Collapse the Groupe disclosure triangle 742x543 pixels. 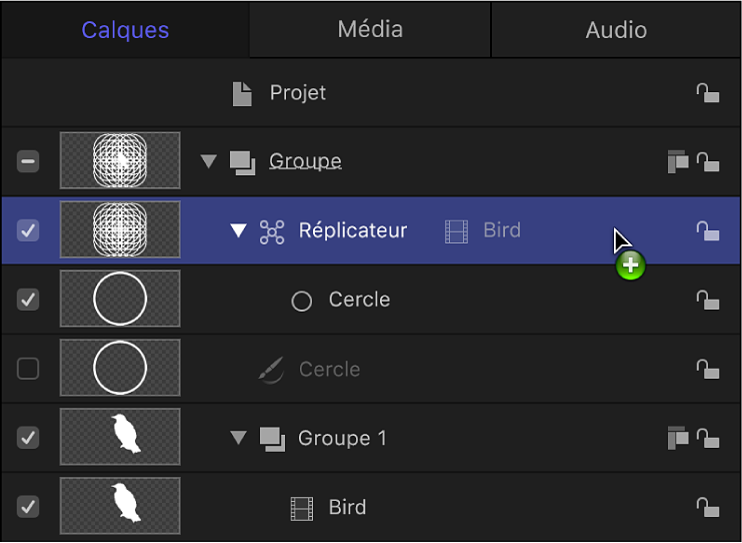208,161
